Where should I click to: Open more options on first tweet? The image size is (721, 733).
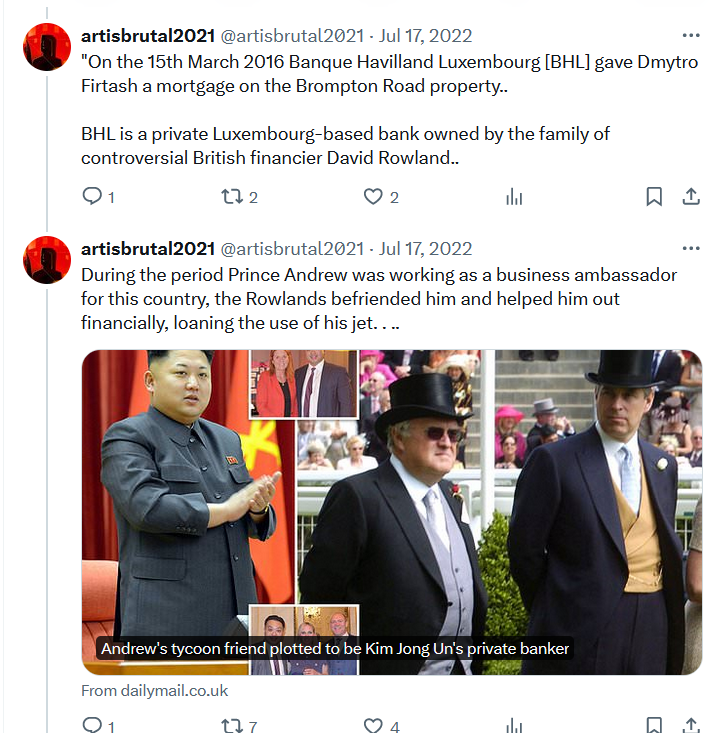coord(691,36)
